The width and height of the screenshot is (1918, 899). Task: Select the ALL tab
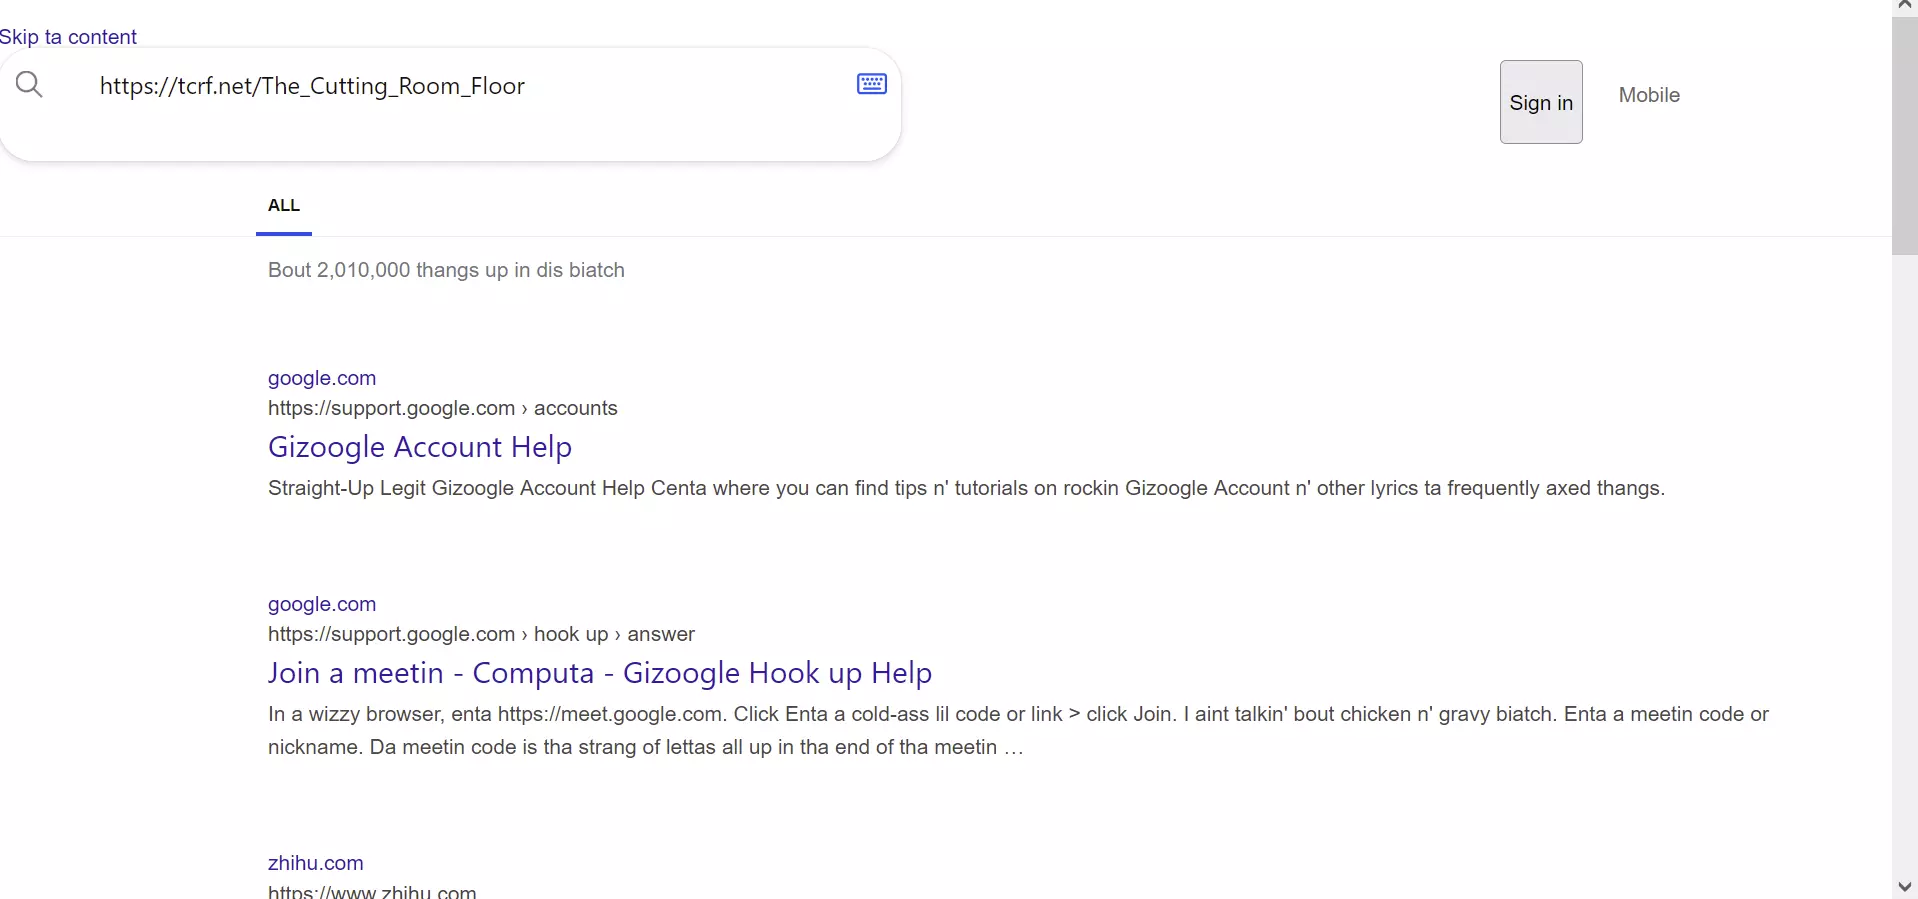(284, 206)
